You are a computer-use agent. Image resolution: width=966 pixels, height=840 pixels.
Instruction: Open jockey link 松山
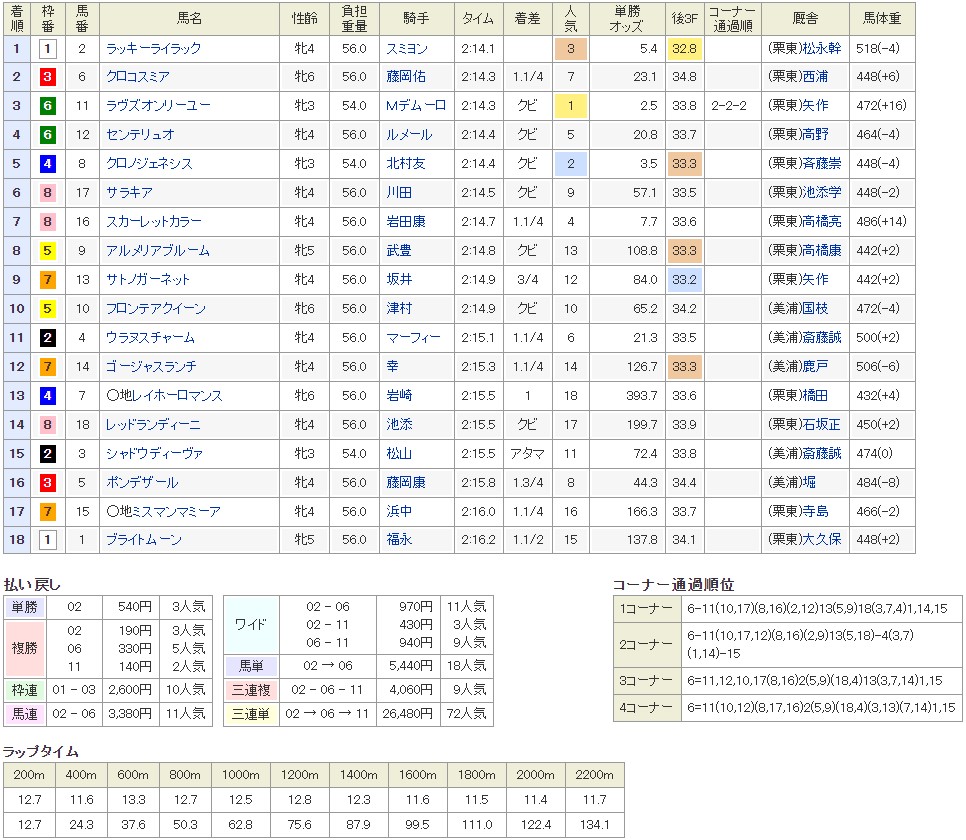click(399, 454)
